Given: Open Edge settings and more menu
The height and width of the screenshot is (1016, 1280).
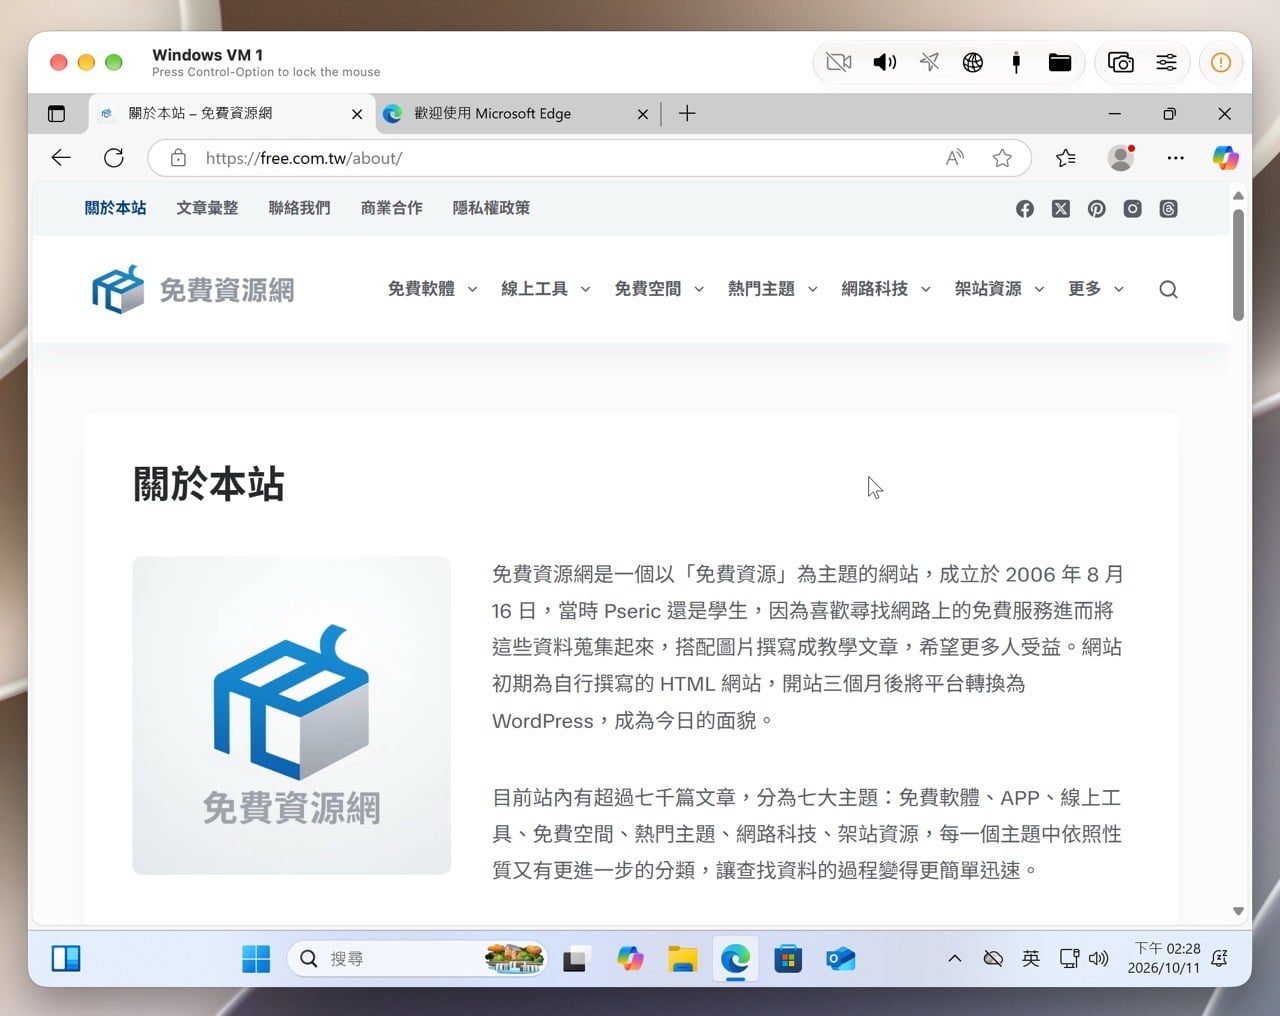Looking at the screenshot, I should coord(1175,158).
